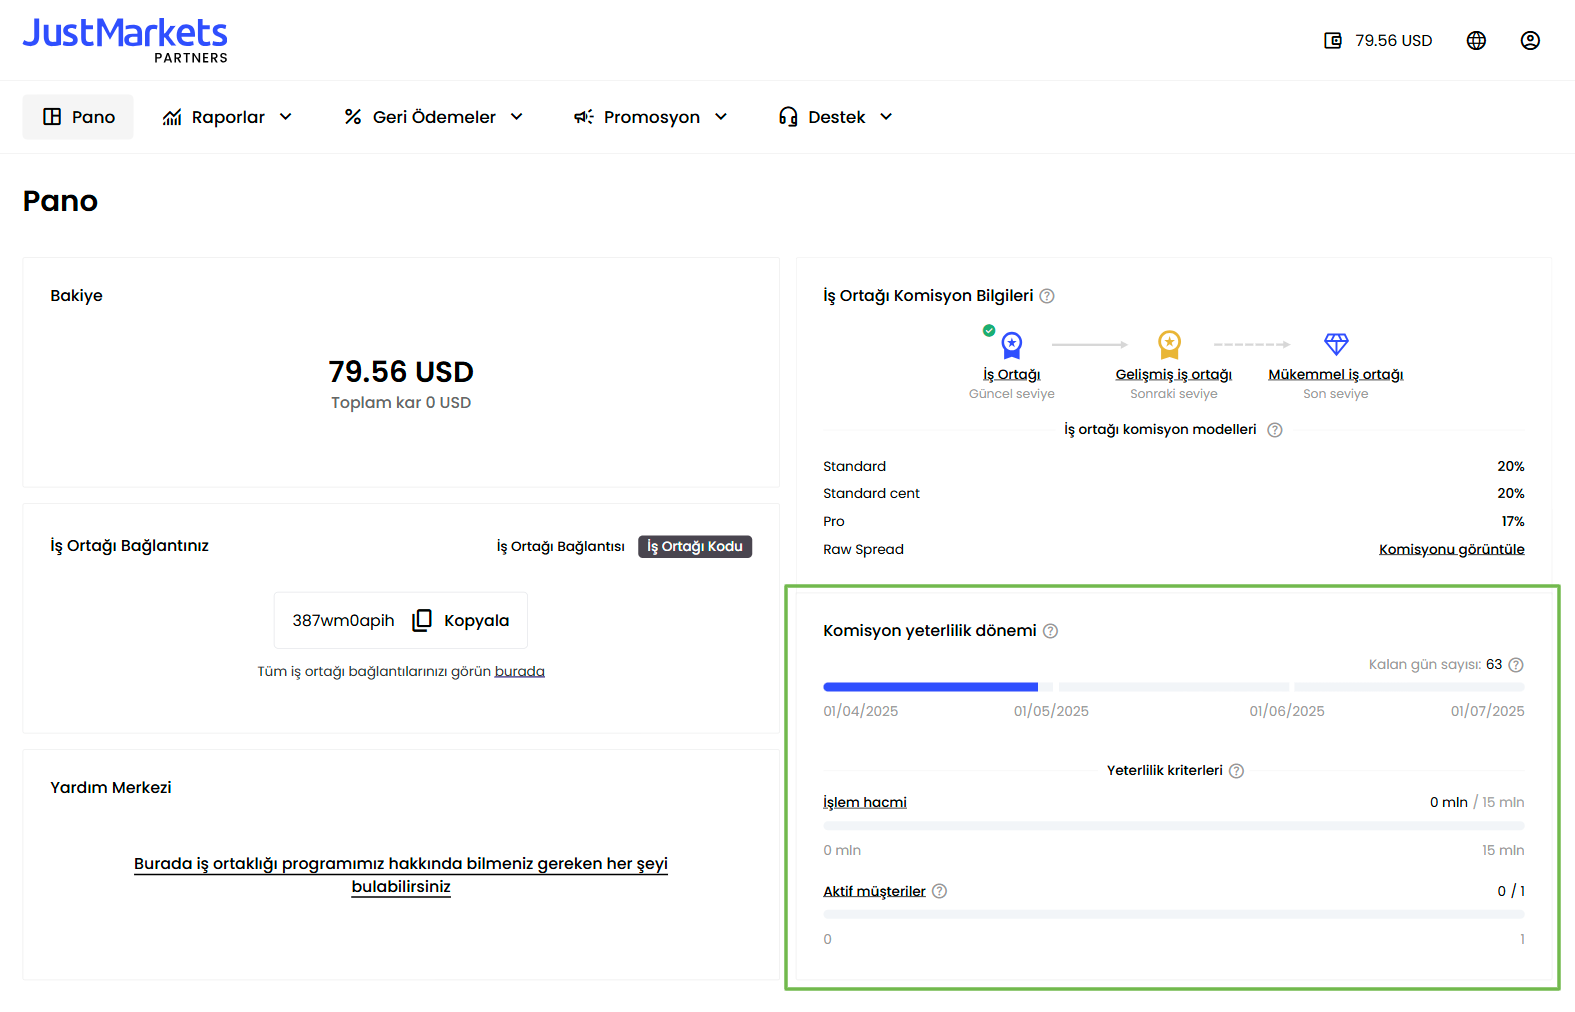The image size is (1575, 1012).
Task: Click the Raw Spread row label
Action: [x=863, y=549]
